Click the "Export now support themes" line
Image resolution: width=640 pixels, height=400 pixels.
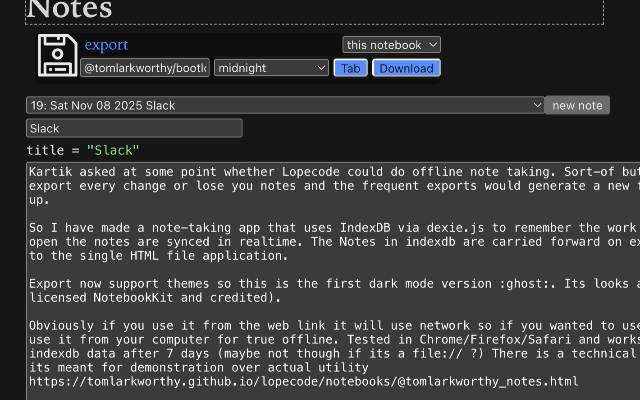click(200, 284)
